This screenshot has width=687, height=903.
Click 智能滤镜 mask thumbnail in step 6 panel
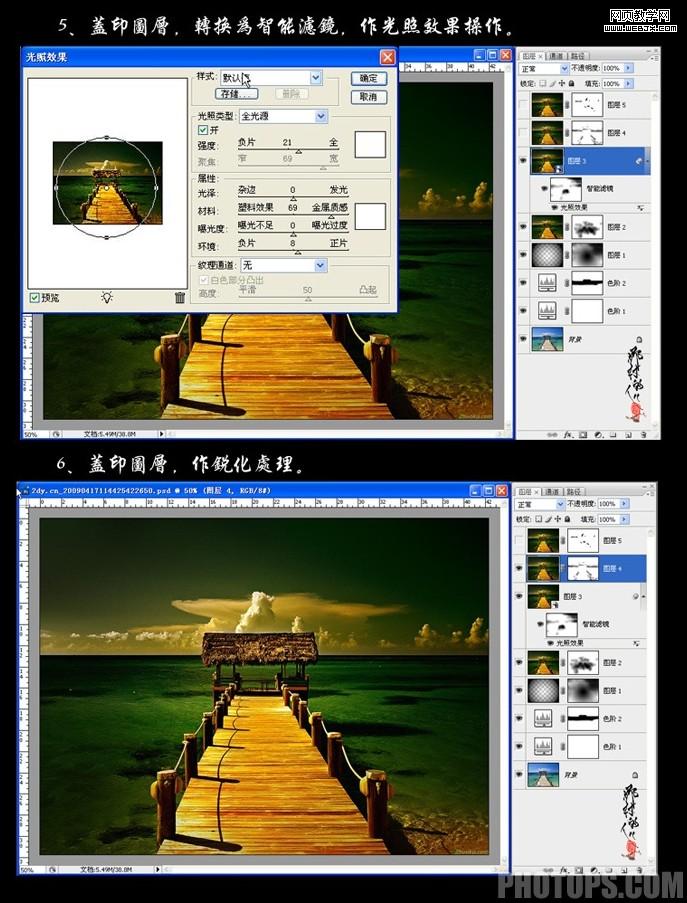point(561,624)
